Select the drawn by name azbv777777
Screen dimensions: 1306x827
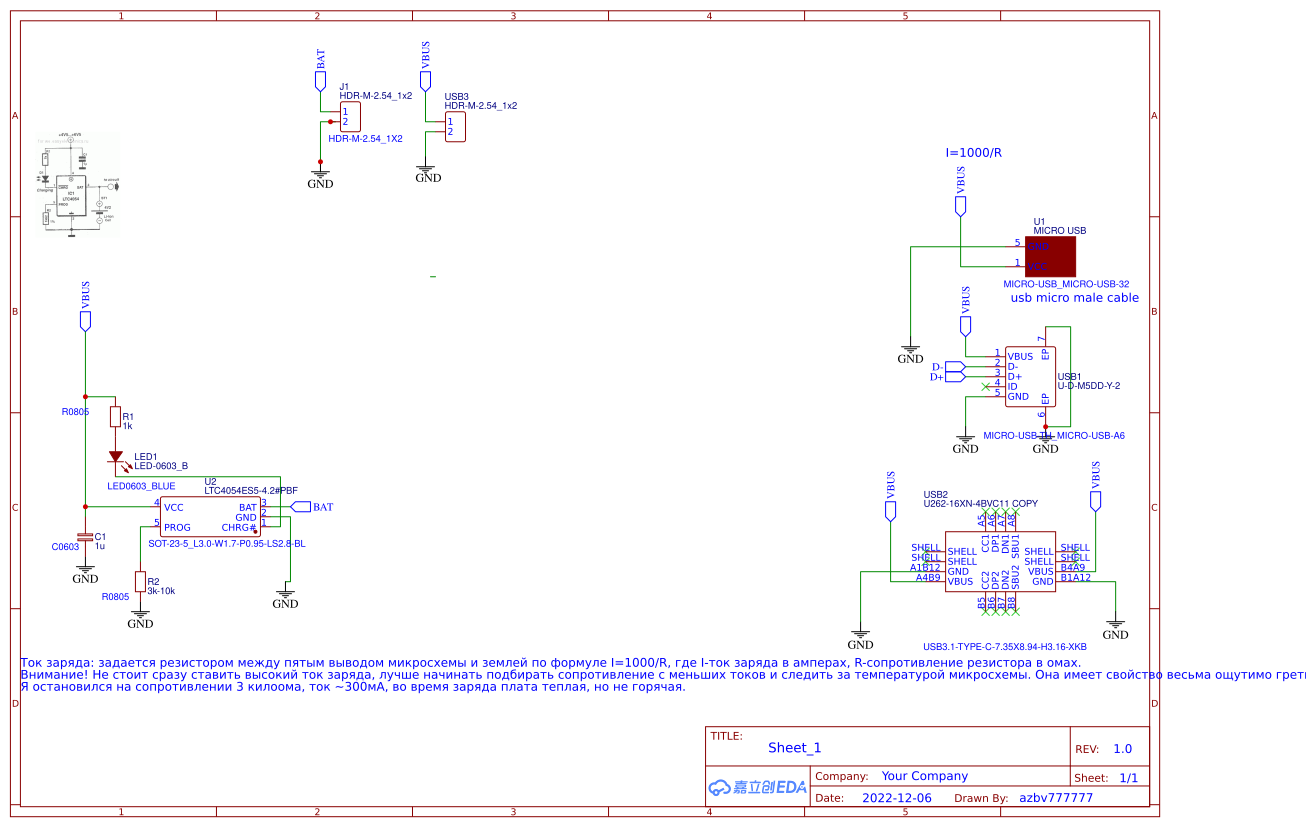1058,796
